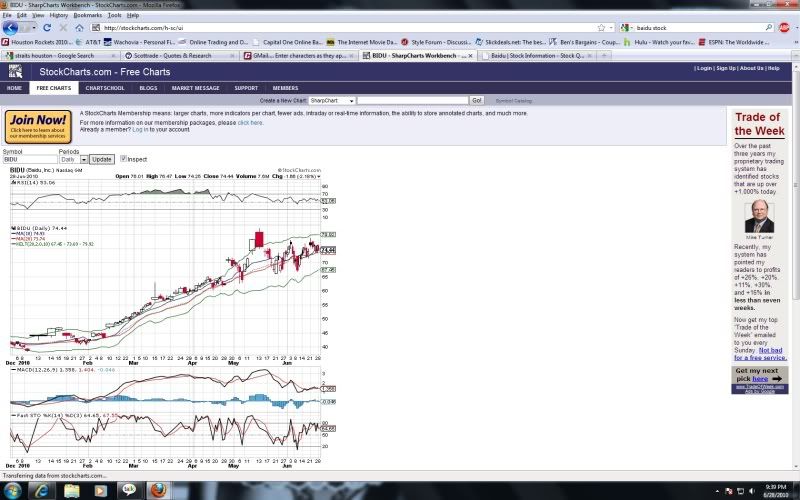The height and width of the screenshot is (500, 800).
Task: Open the Bookmarks menu
Action: pyautogui.click(x=88, y=15)
